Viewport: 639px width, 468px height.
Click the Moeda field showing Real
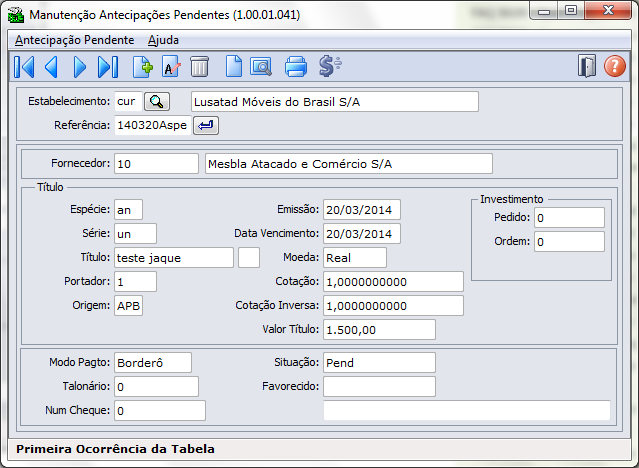(x=355, y=258)
